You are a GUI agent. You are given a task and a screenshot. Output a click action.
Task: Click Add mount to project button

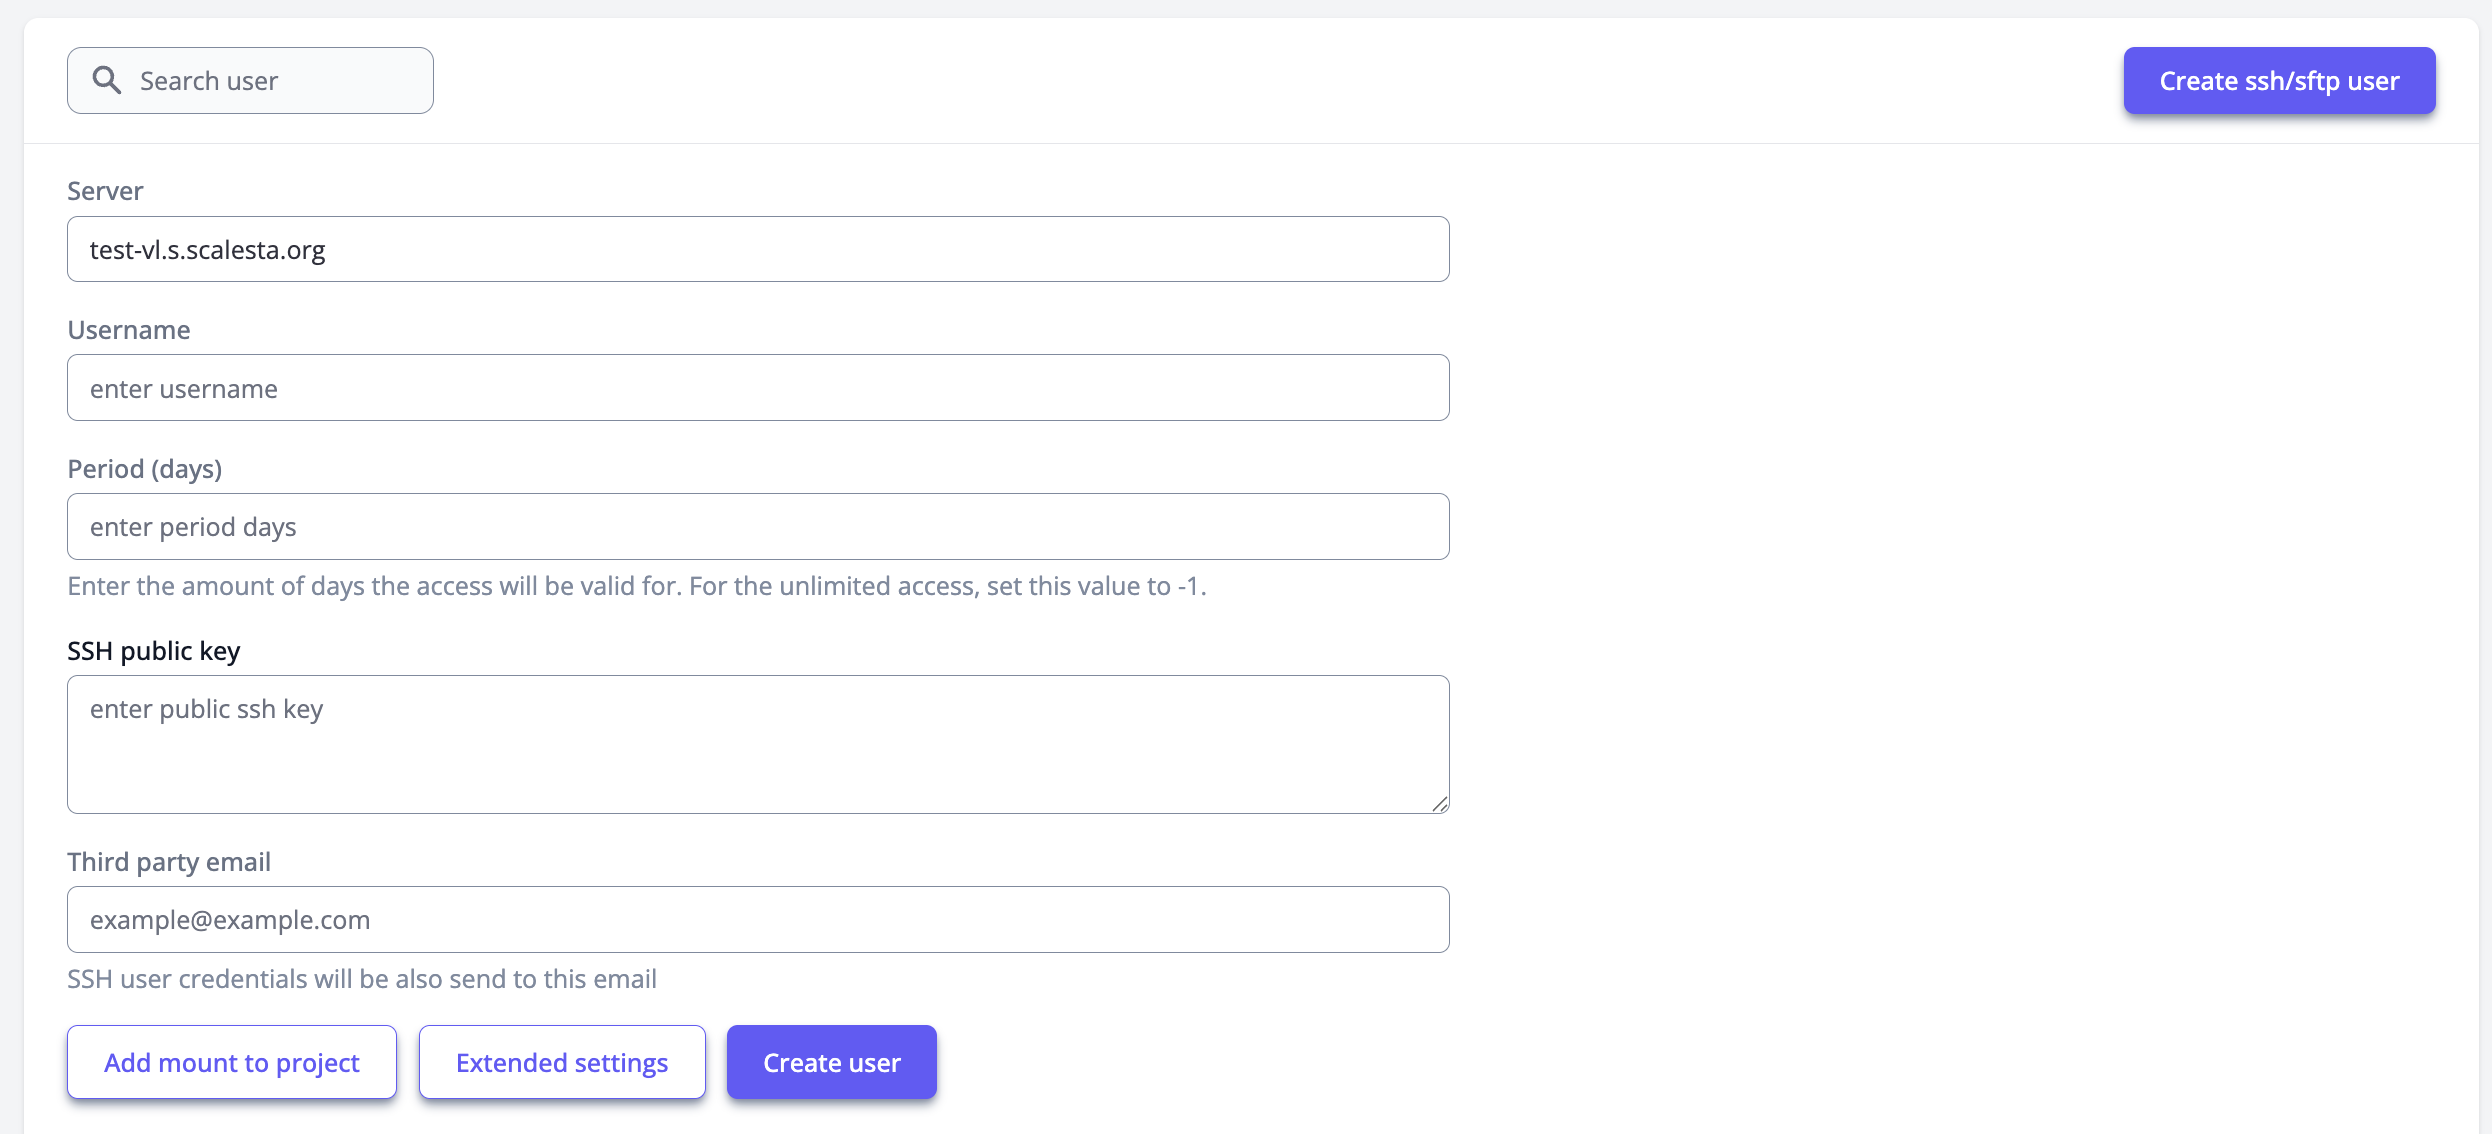[232, 1062]
